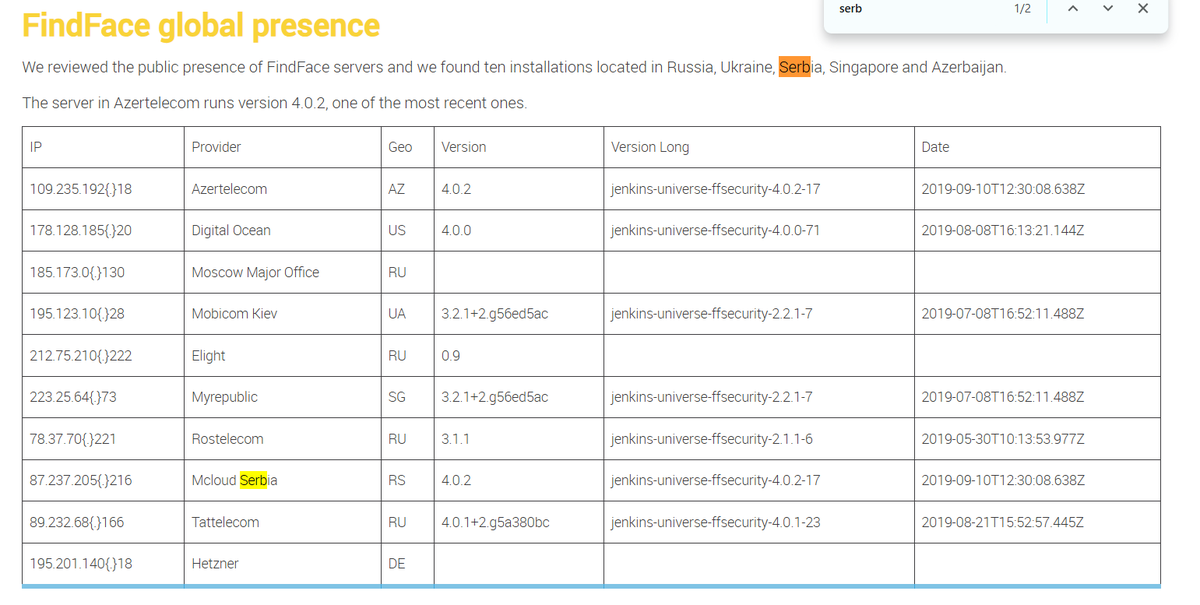
Task: Click jenkins-universe-ffsecurity-2.1.1-6 cell
Action: (x=758, y=439)
